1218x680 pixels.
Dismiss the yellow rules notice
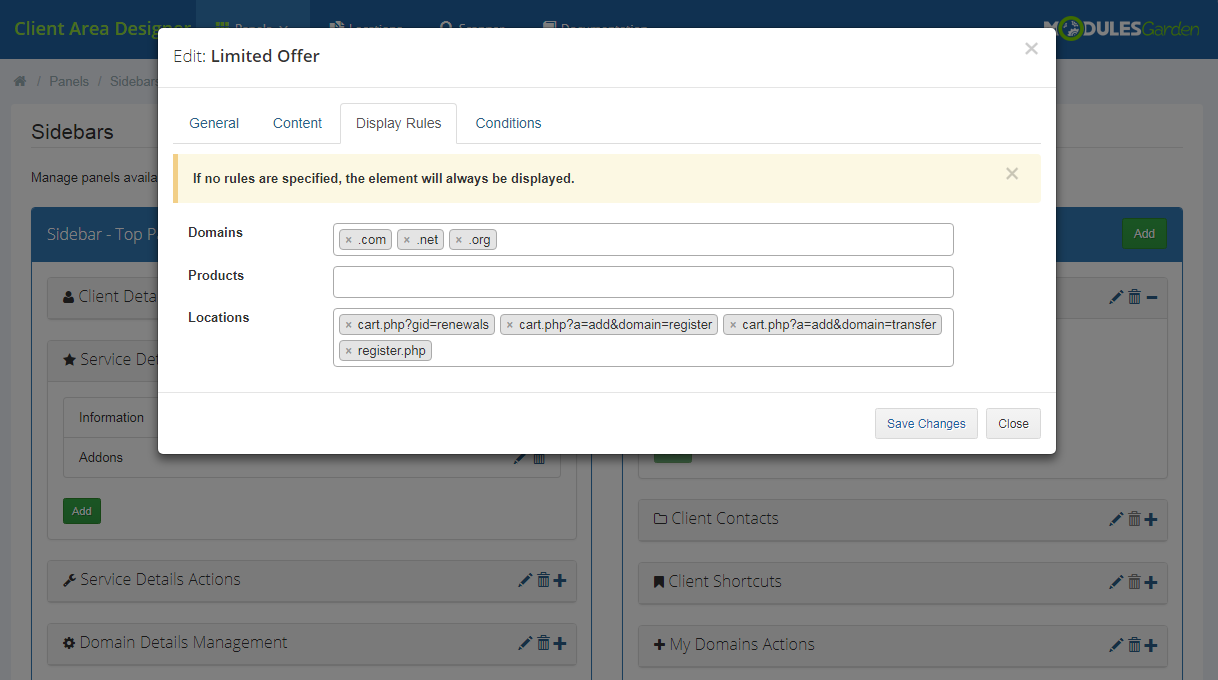[x=1012, y=174]
